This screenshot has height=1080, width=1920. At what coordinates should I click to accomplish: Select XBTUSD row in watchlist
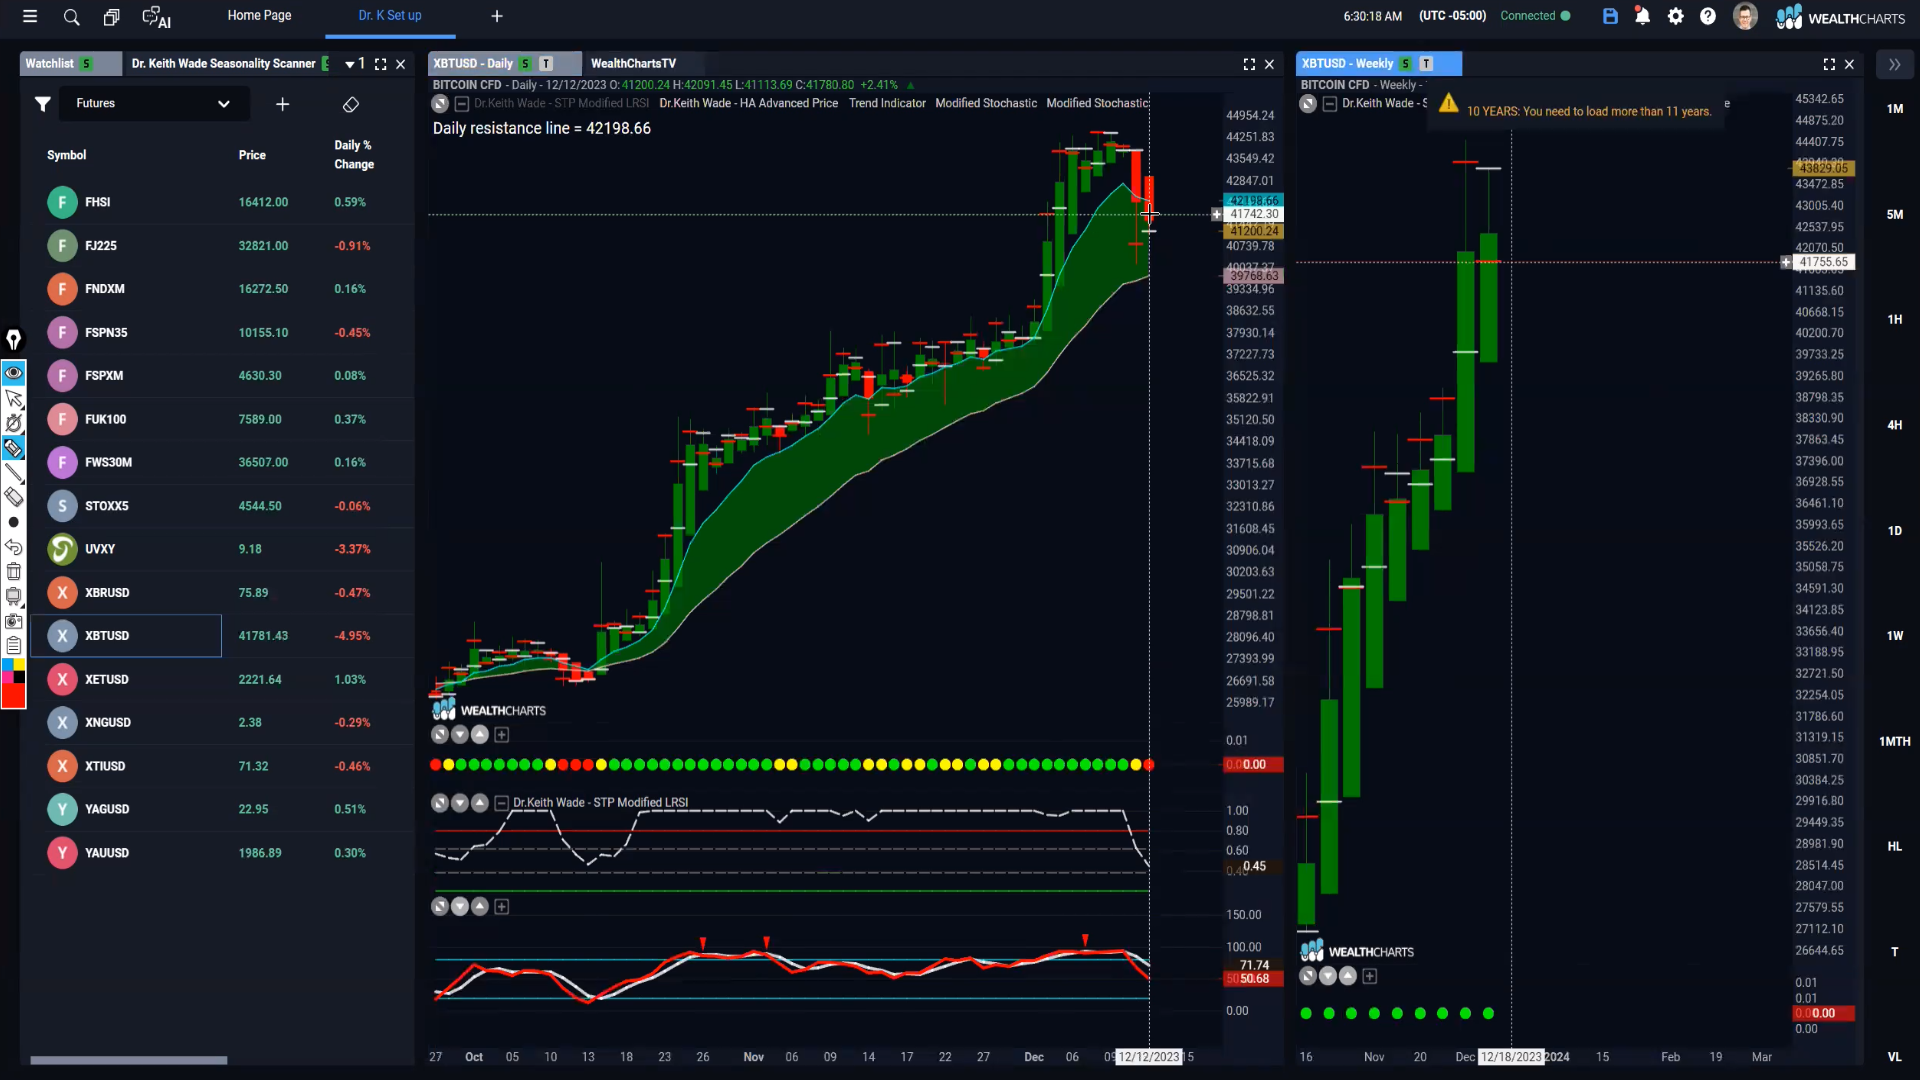point(126,636)
